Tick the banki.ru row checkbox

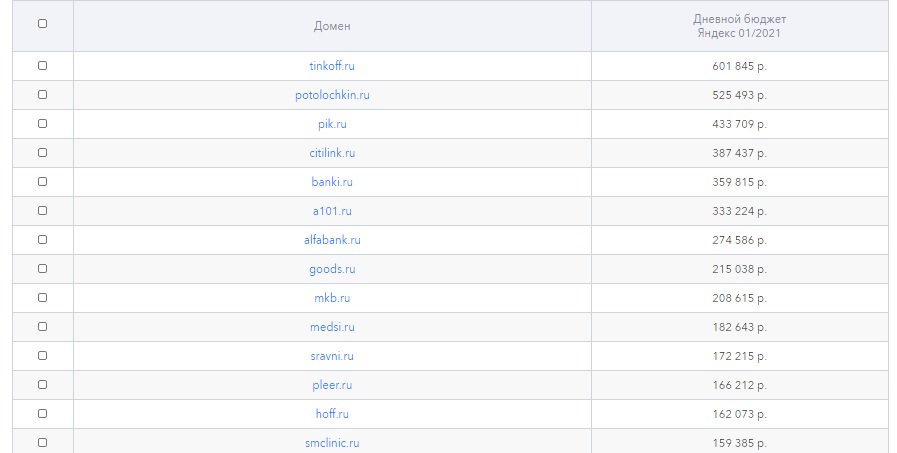42,181
